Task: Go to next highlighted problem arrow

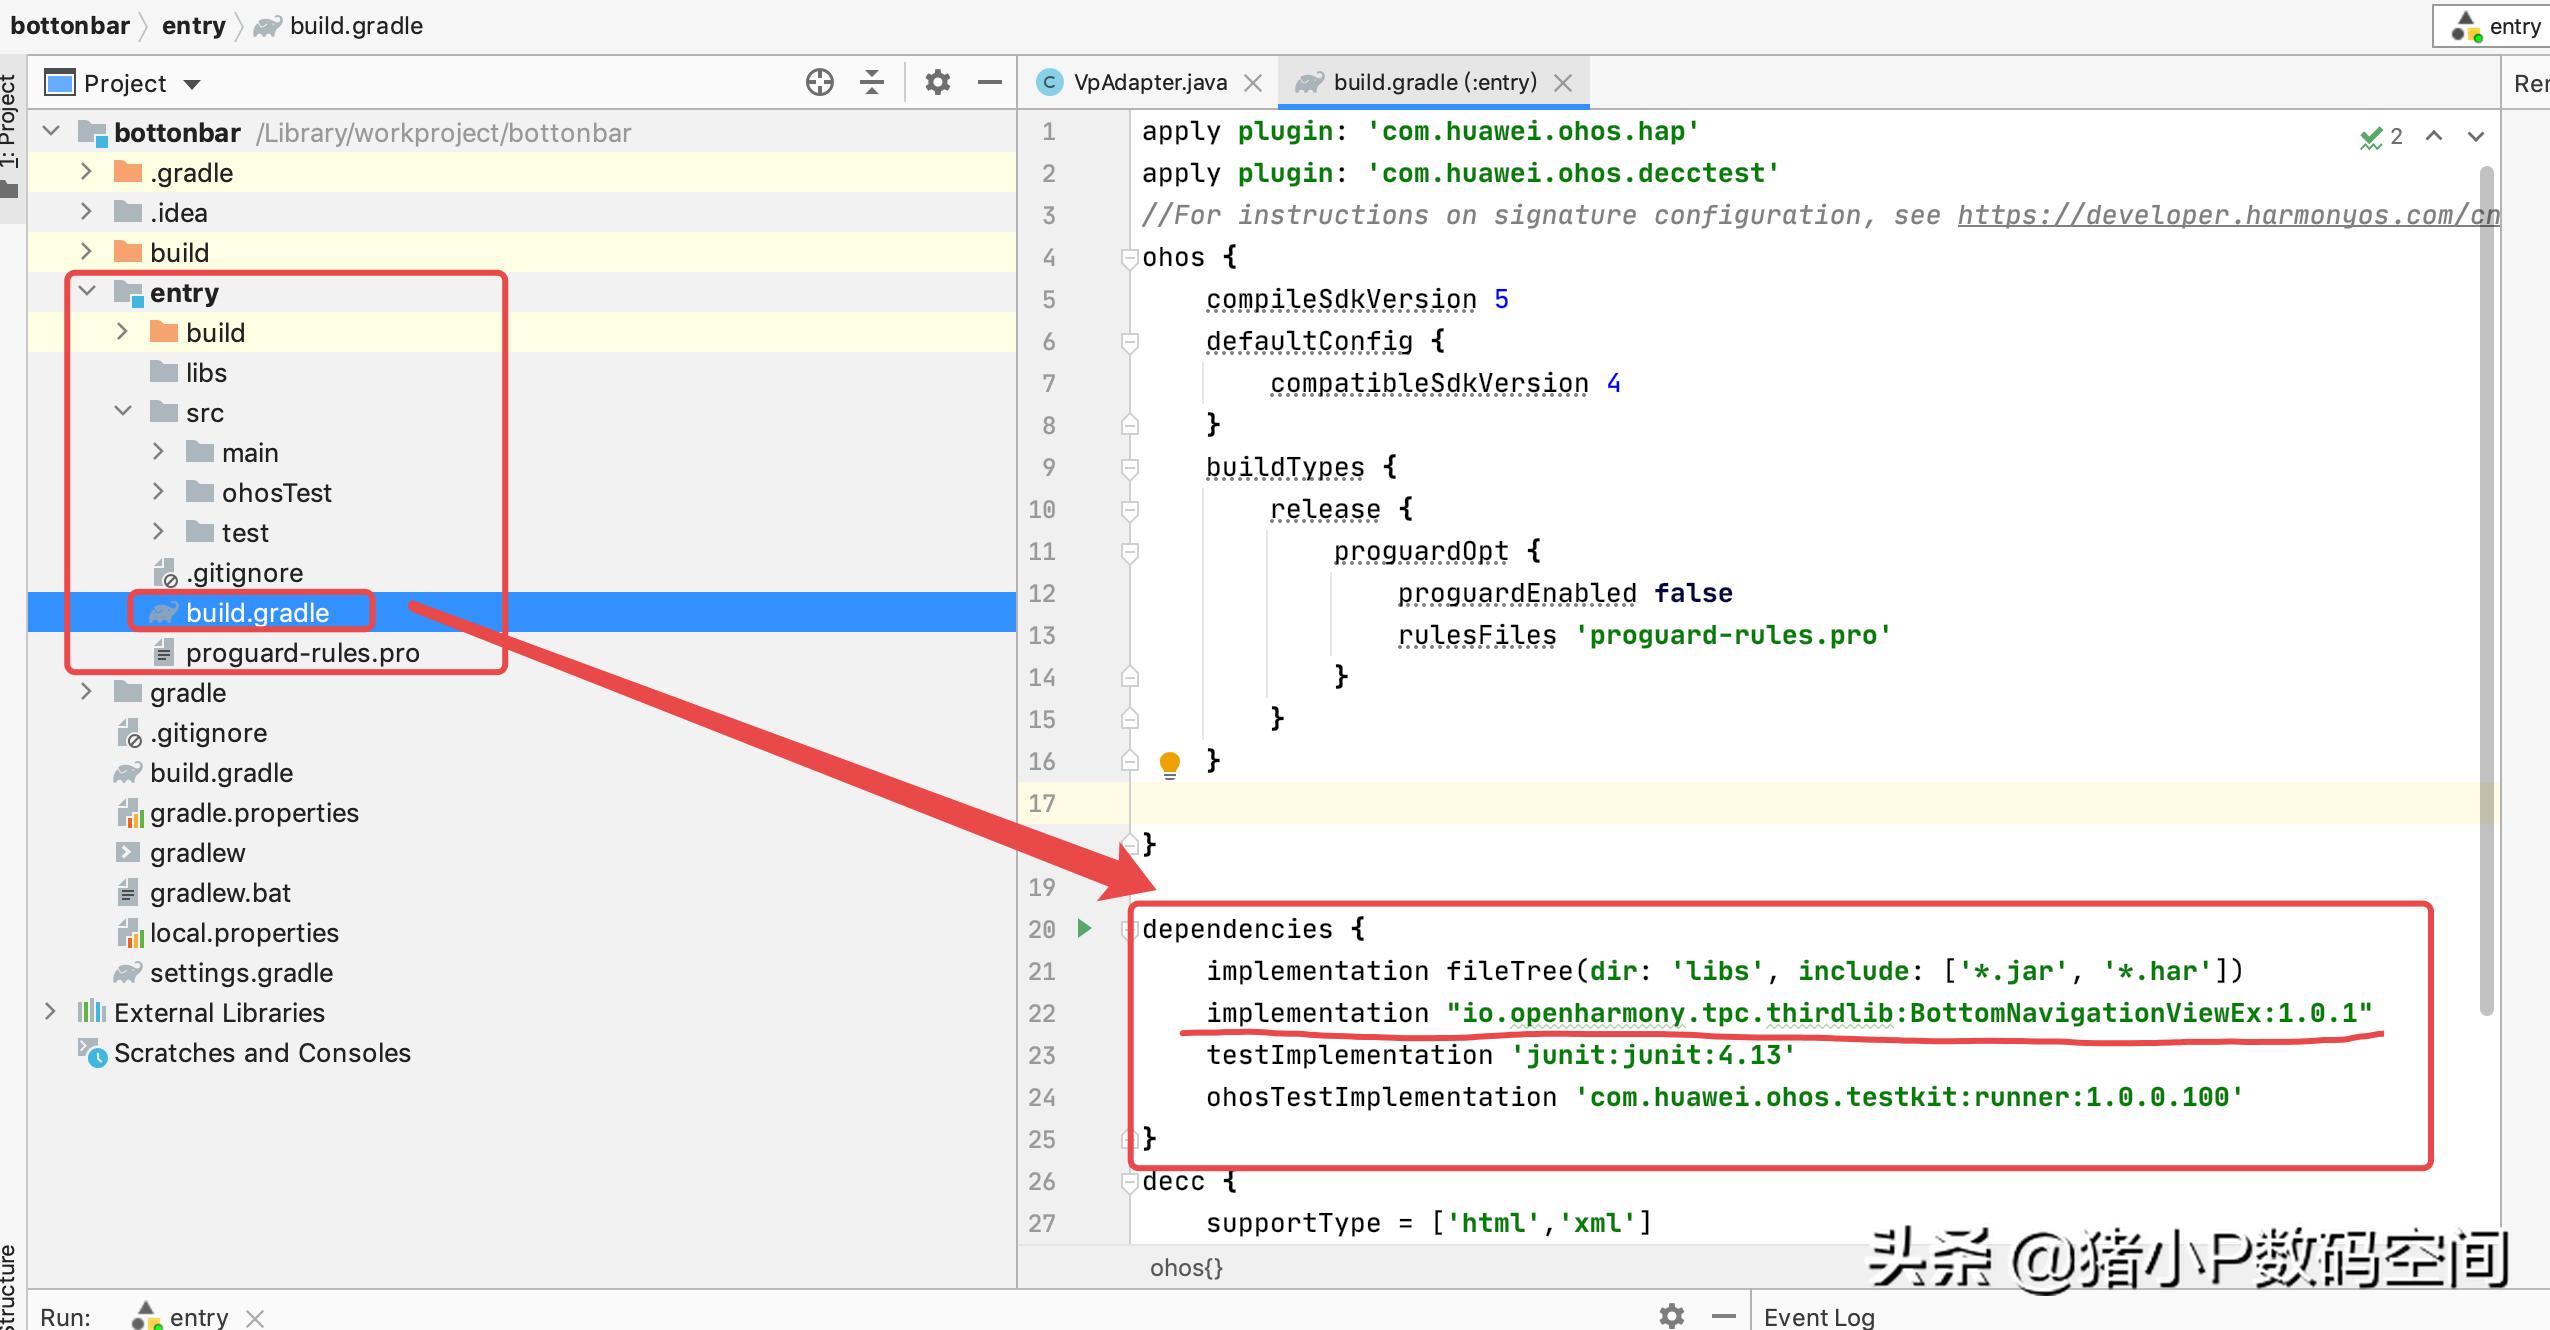Action: point(2476,136)
